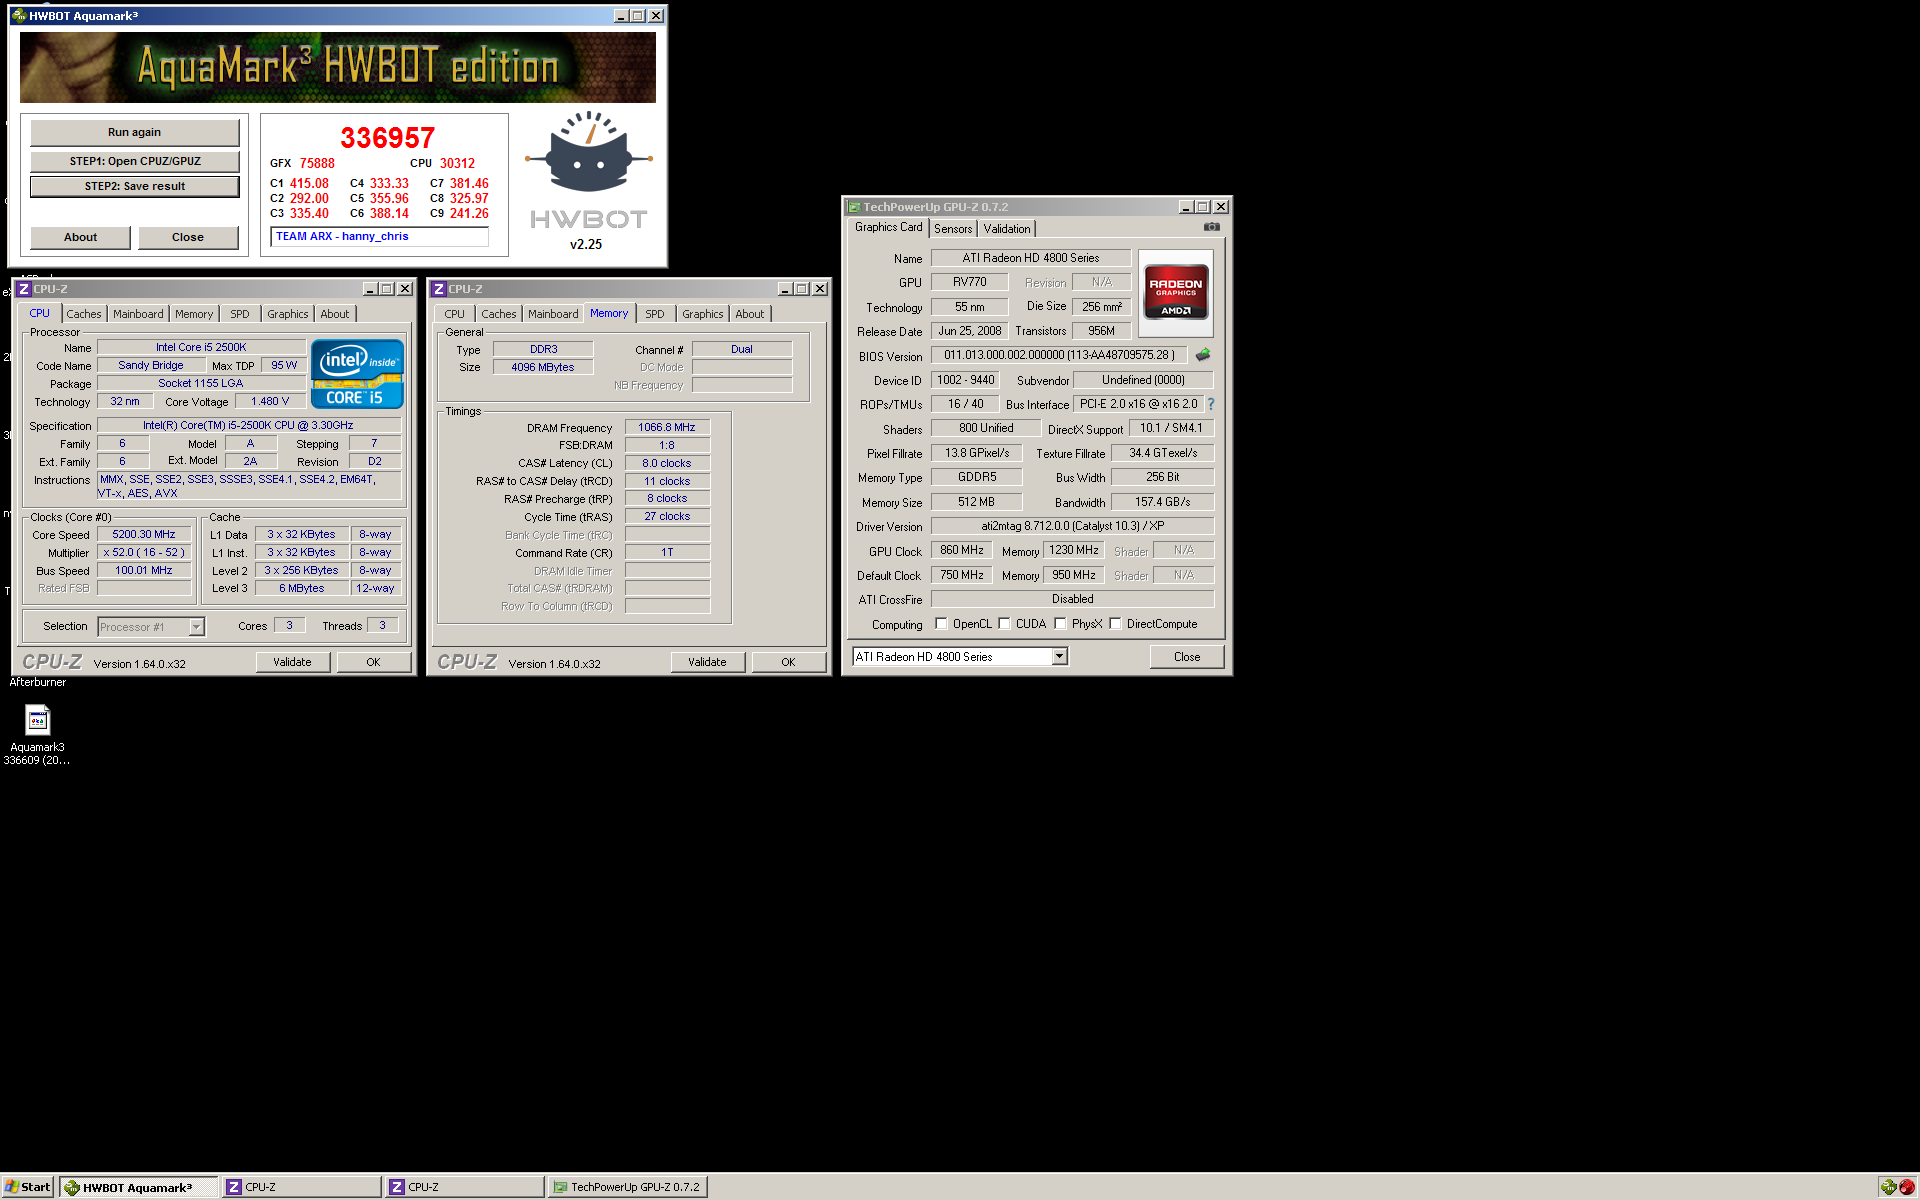Click the Core Speed 5200.30 MHz value
Screen dimensions: 1920x1200
(x=144, y=535)
